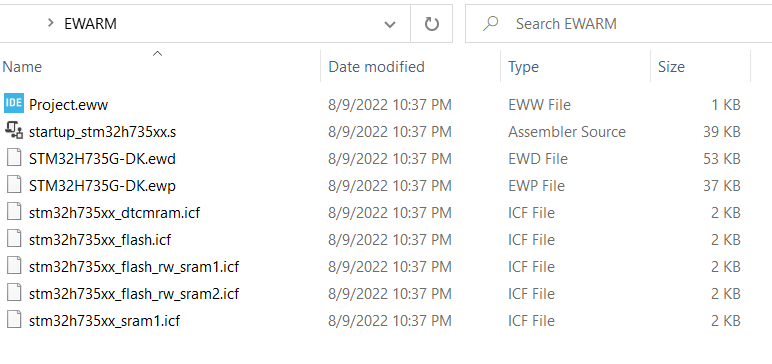Open the address bar history dropdown
The width and height of the screenshot is (772, 364).
click(x=390, y=24)
